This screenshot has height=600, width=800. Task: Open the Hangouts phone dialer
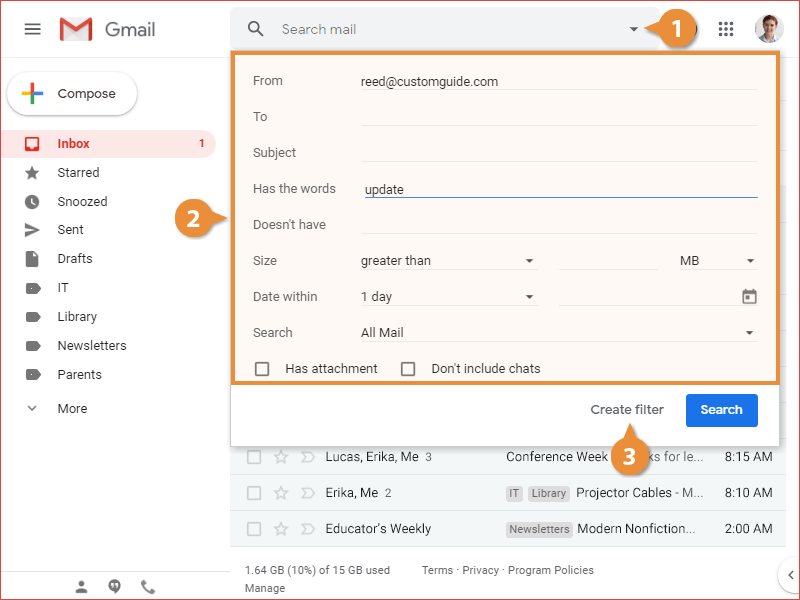[148, 586]
